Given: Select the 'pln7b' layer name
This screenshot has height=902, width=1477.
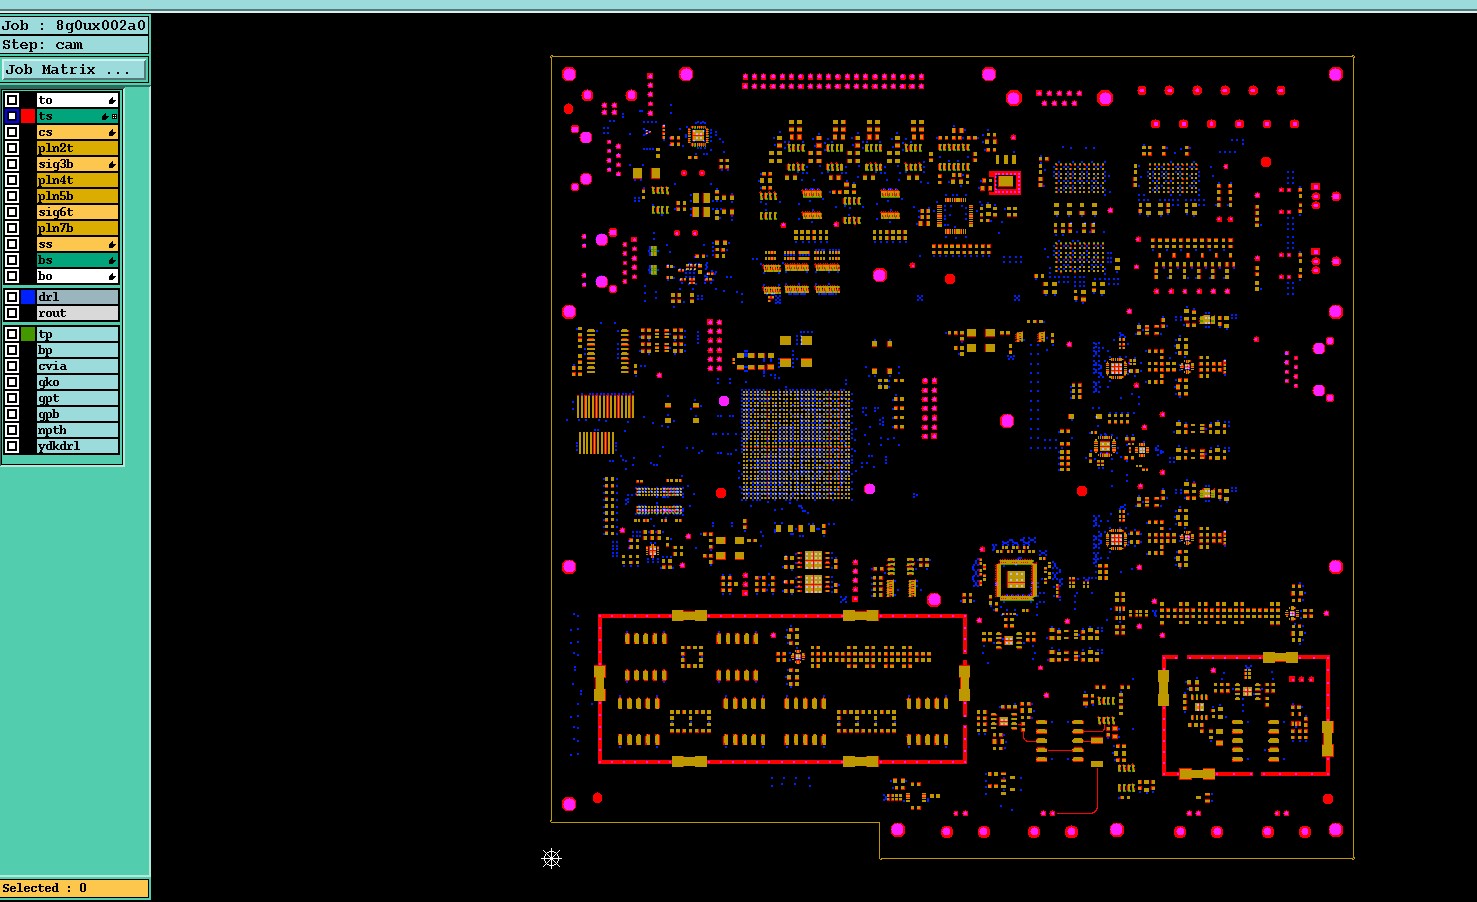Looking at the screenshot, I should (78, 228).
